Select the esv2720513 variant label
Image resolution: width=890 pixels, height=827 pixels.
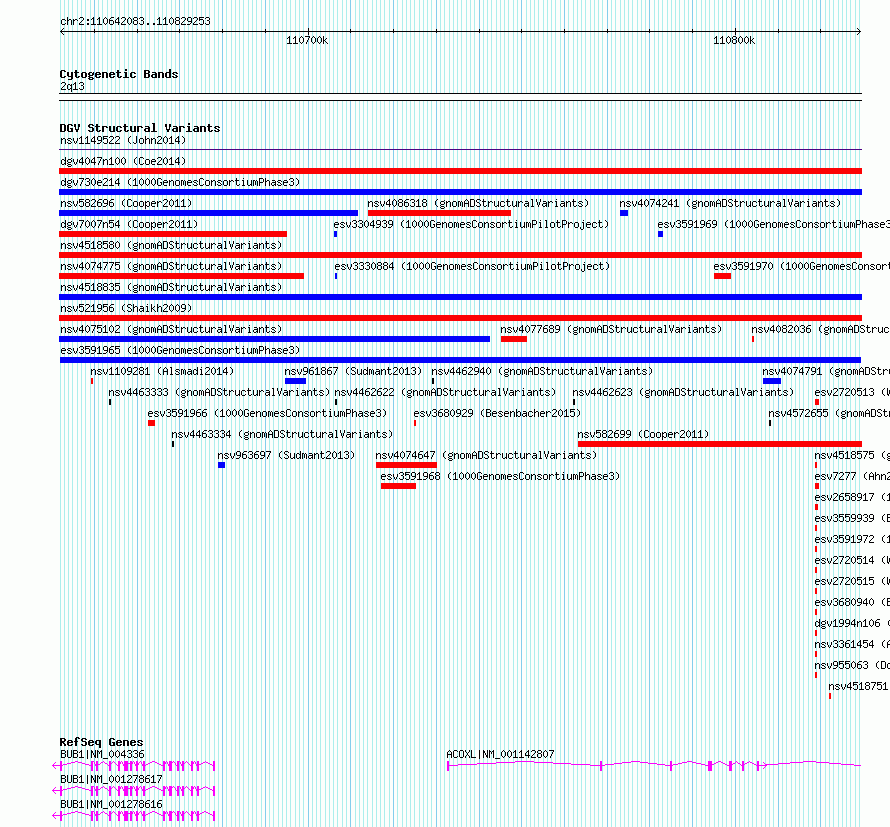pyautogui.click(x=852, y=392)
